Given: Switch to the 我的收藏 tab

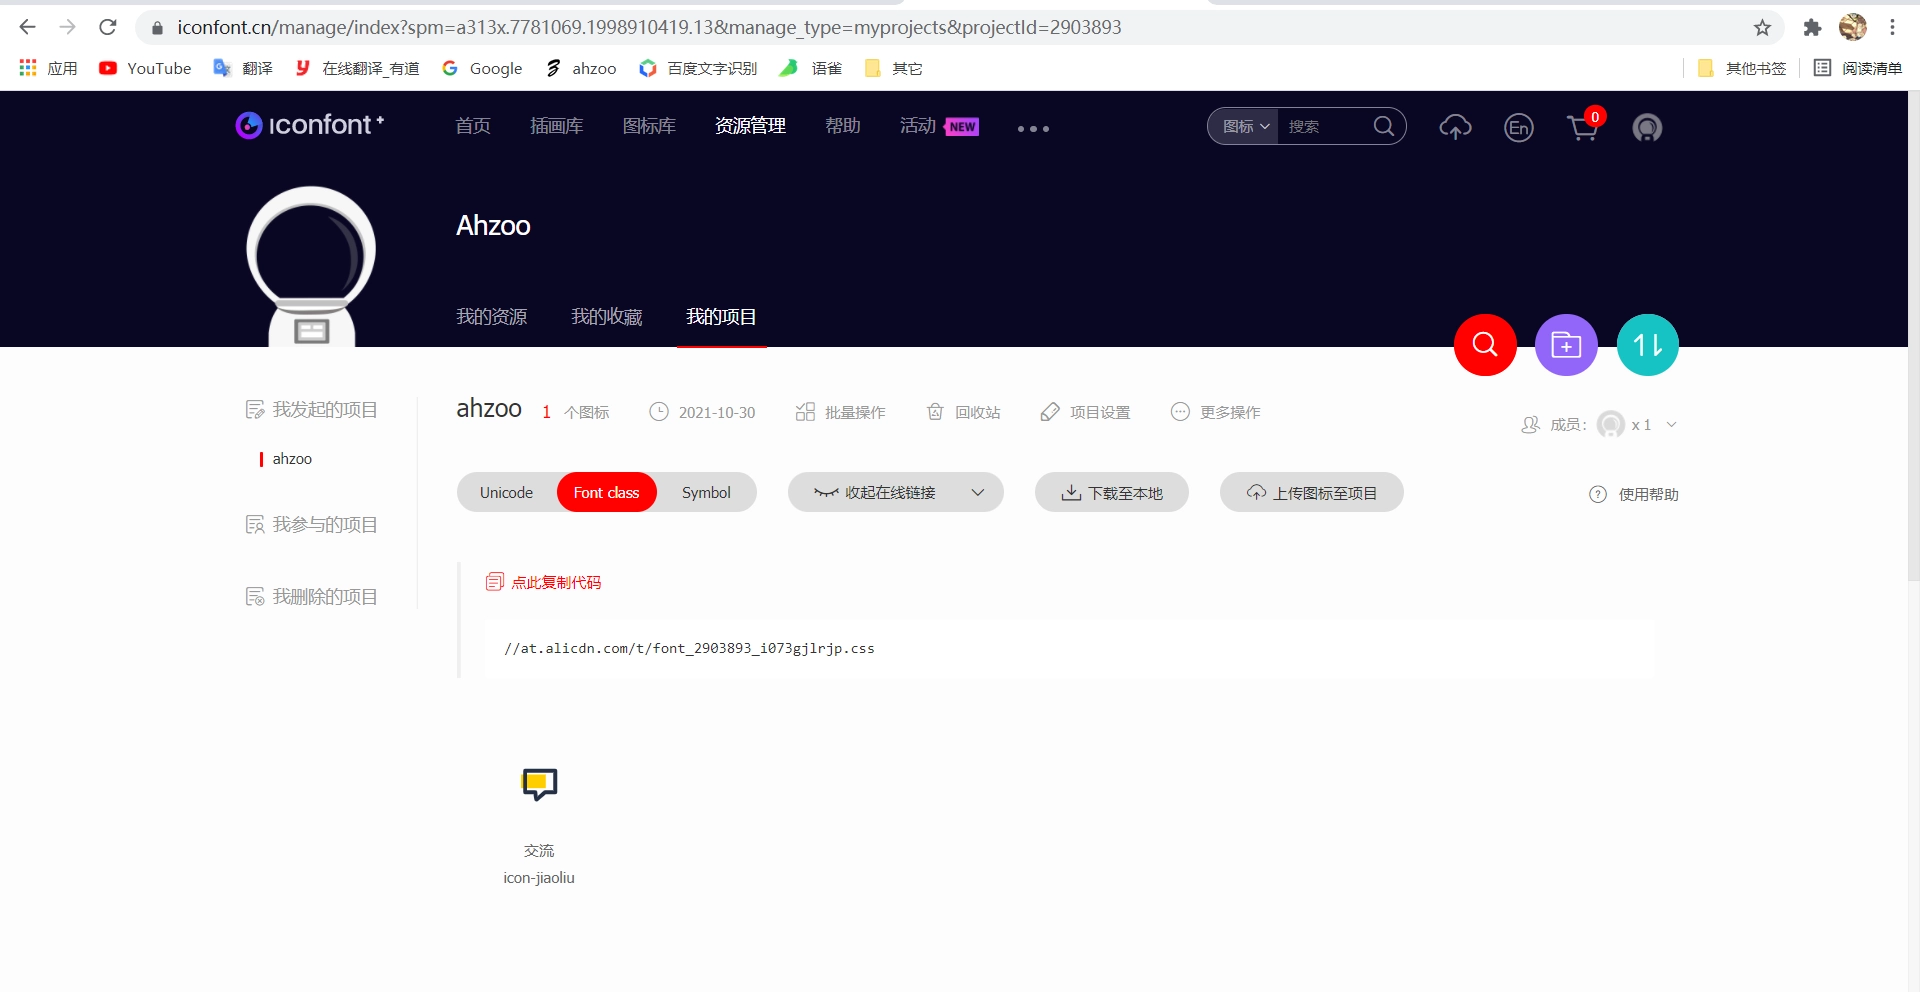Looking at the screenshot, I should (606, 317).
